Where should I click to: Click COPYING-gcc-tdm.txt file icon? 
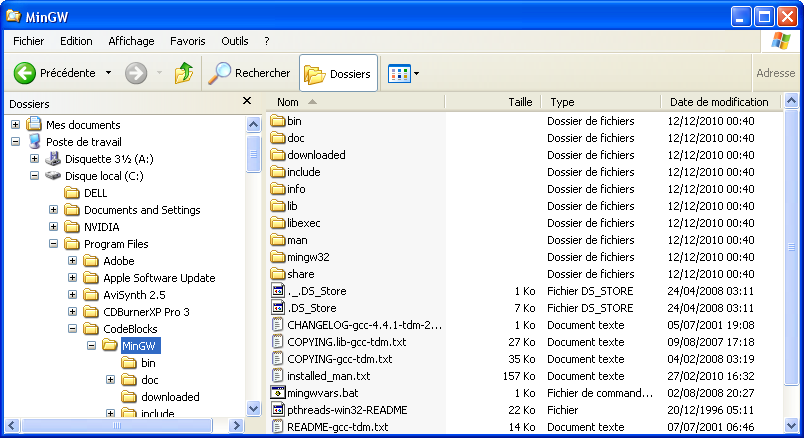277,359
